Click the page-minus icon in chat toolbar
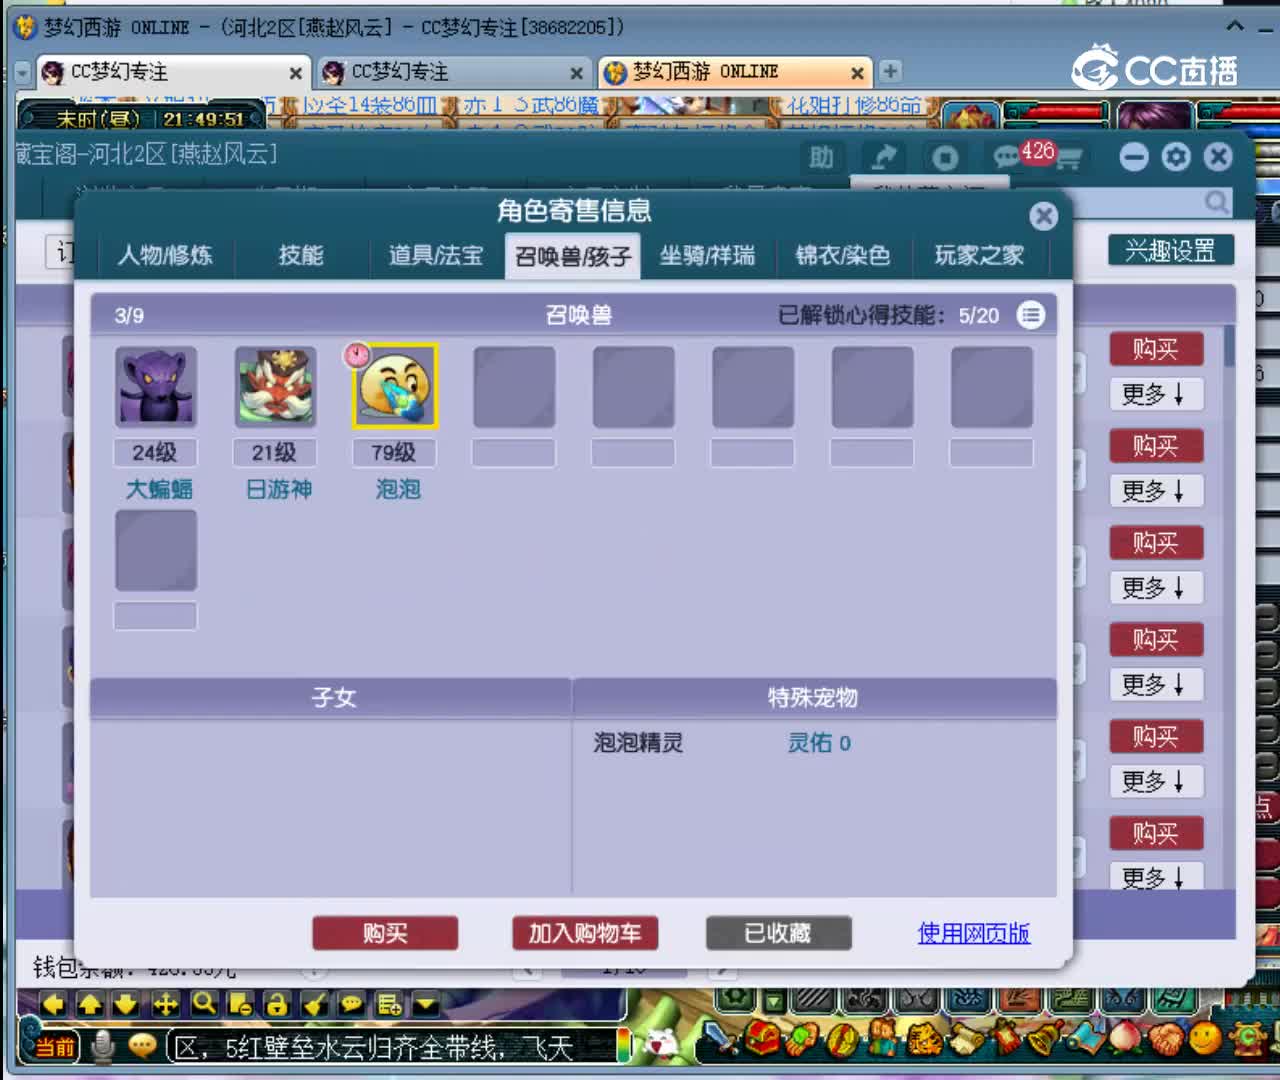This screenshot has height=1080, width=1280. pyautogui.click(x=240, y=1004)
